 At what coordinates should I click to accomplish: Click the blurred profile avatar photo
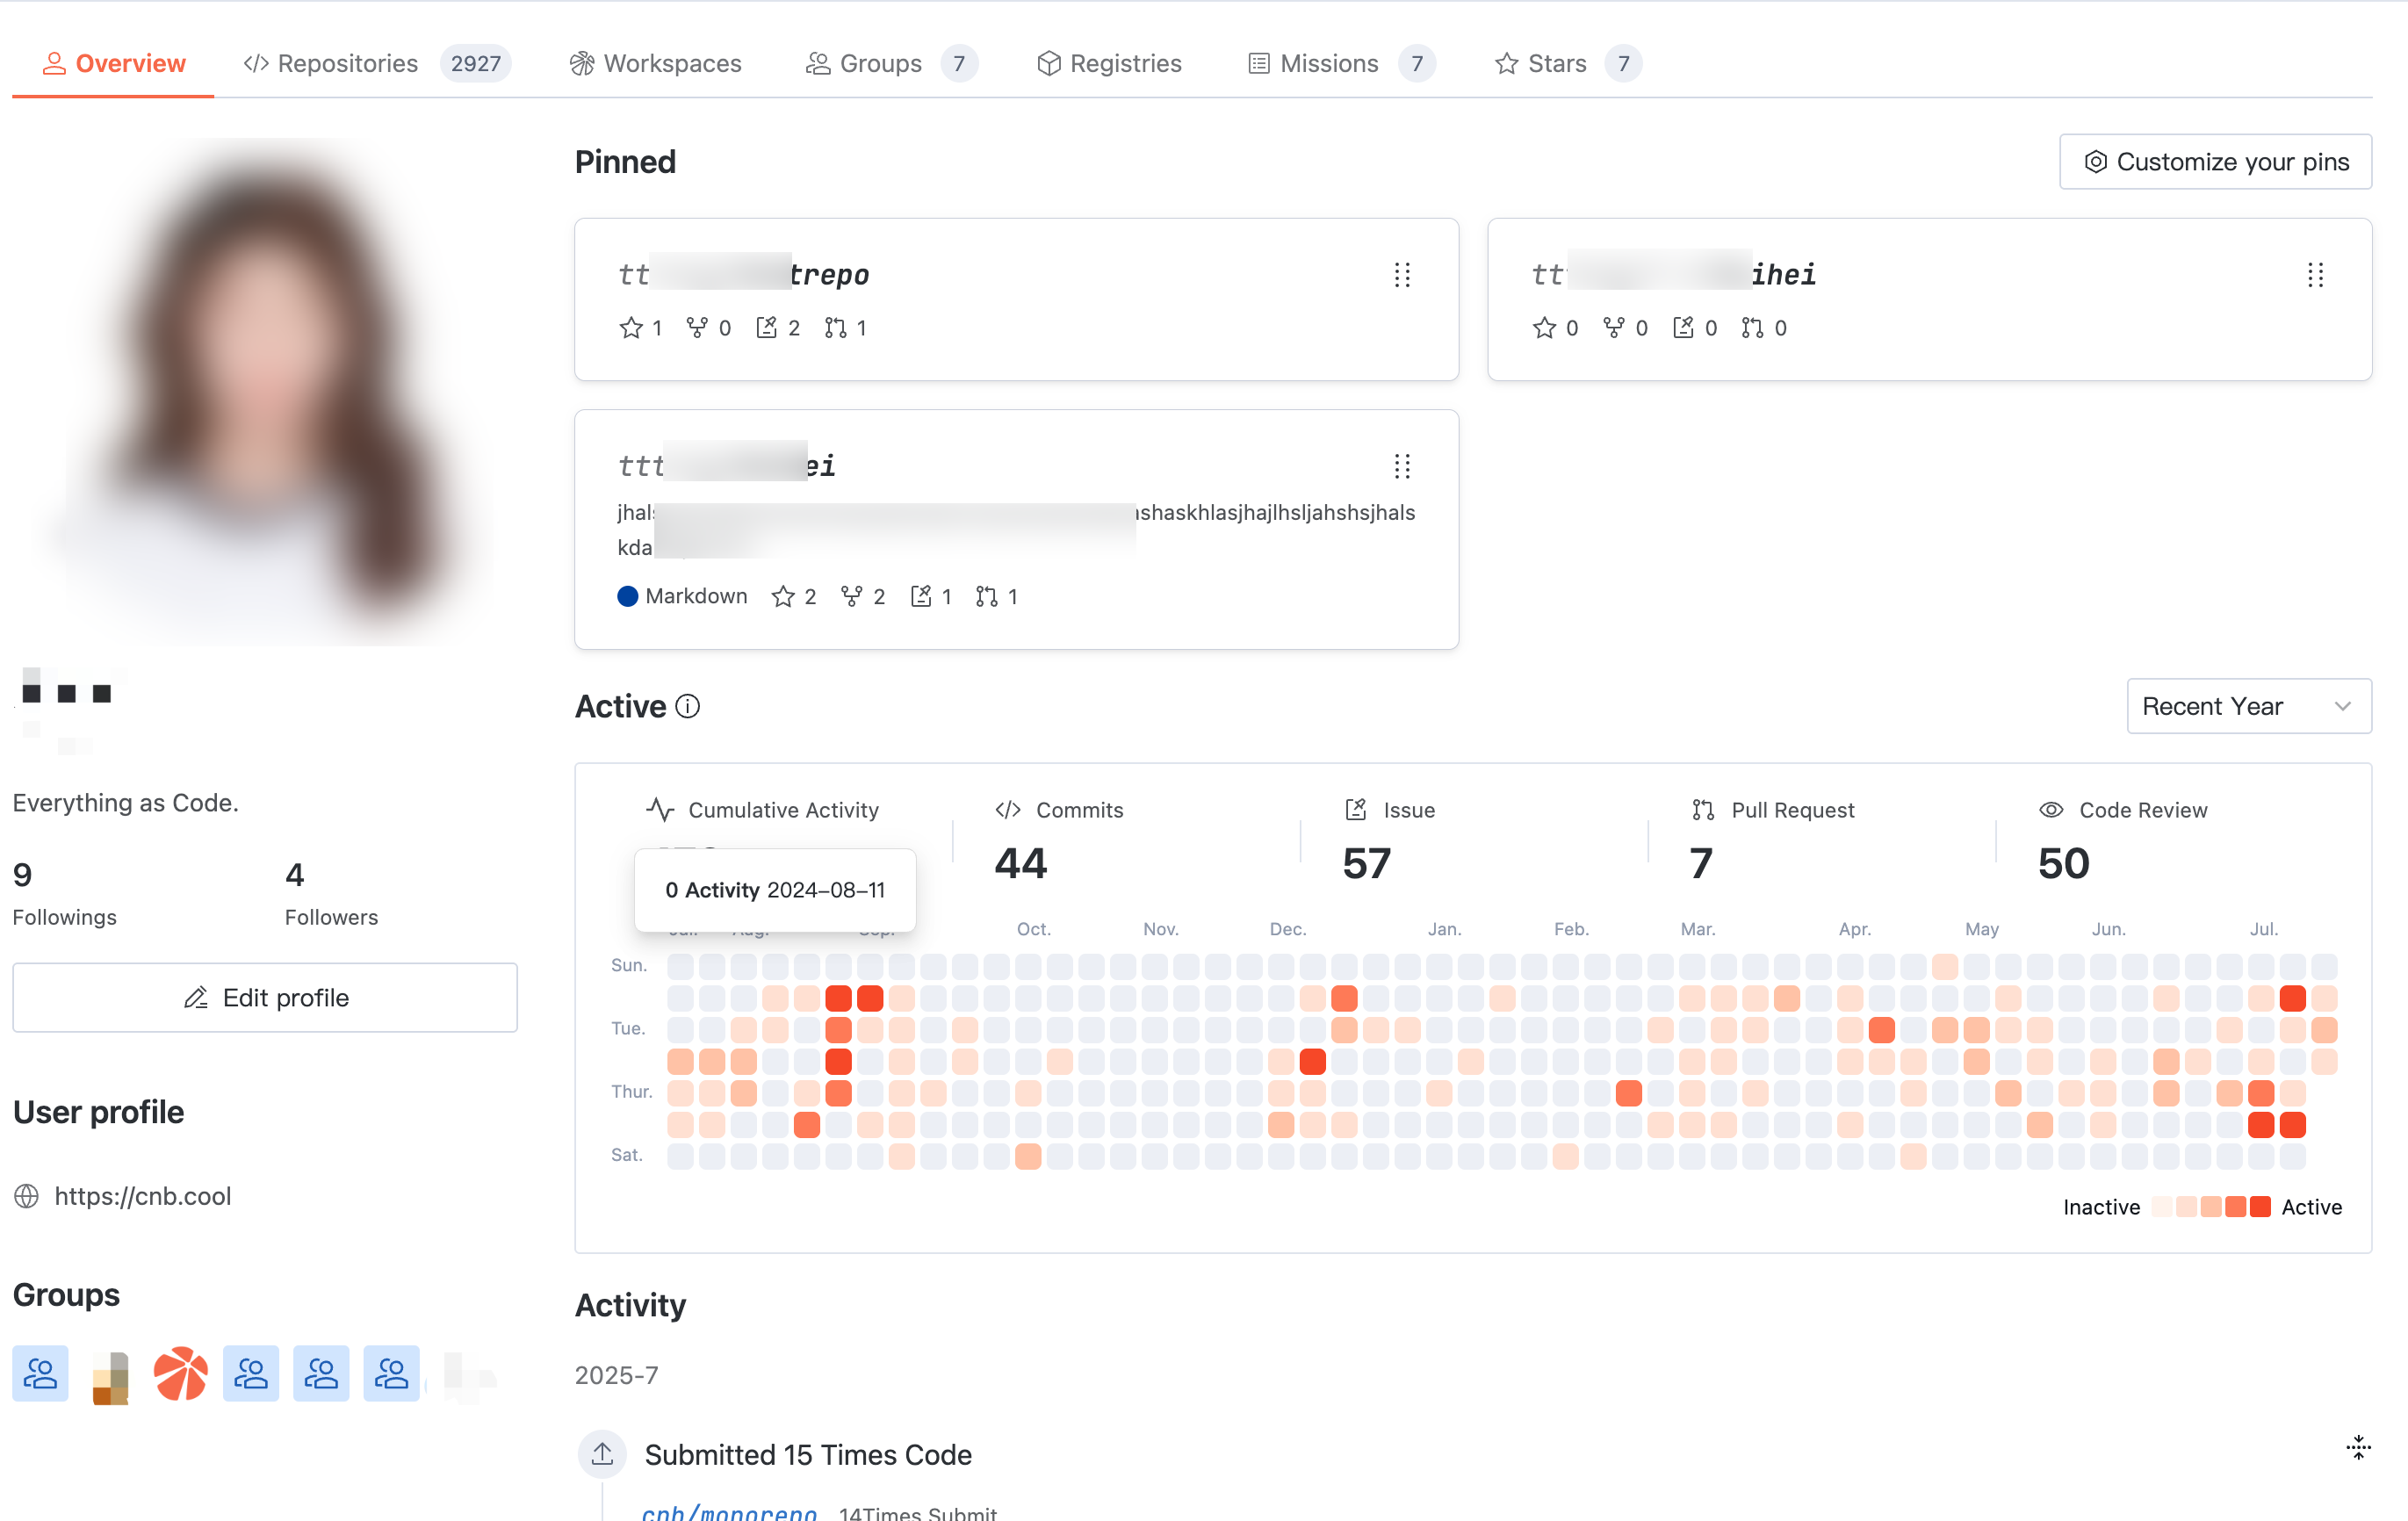[x=266, y=390]
